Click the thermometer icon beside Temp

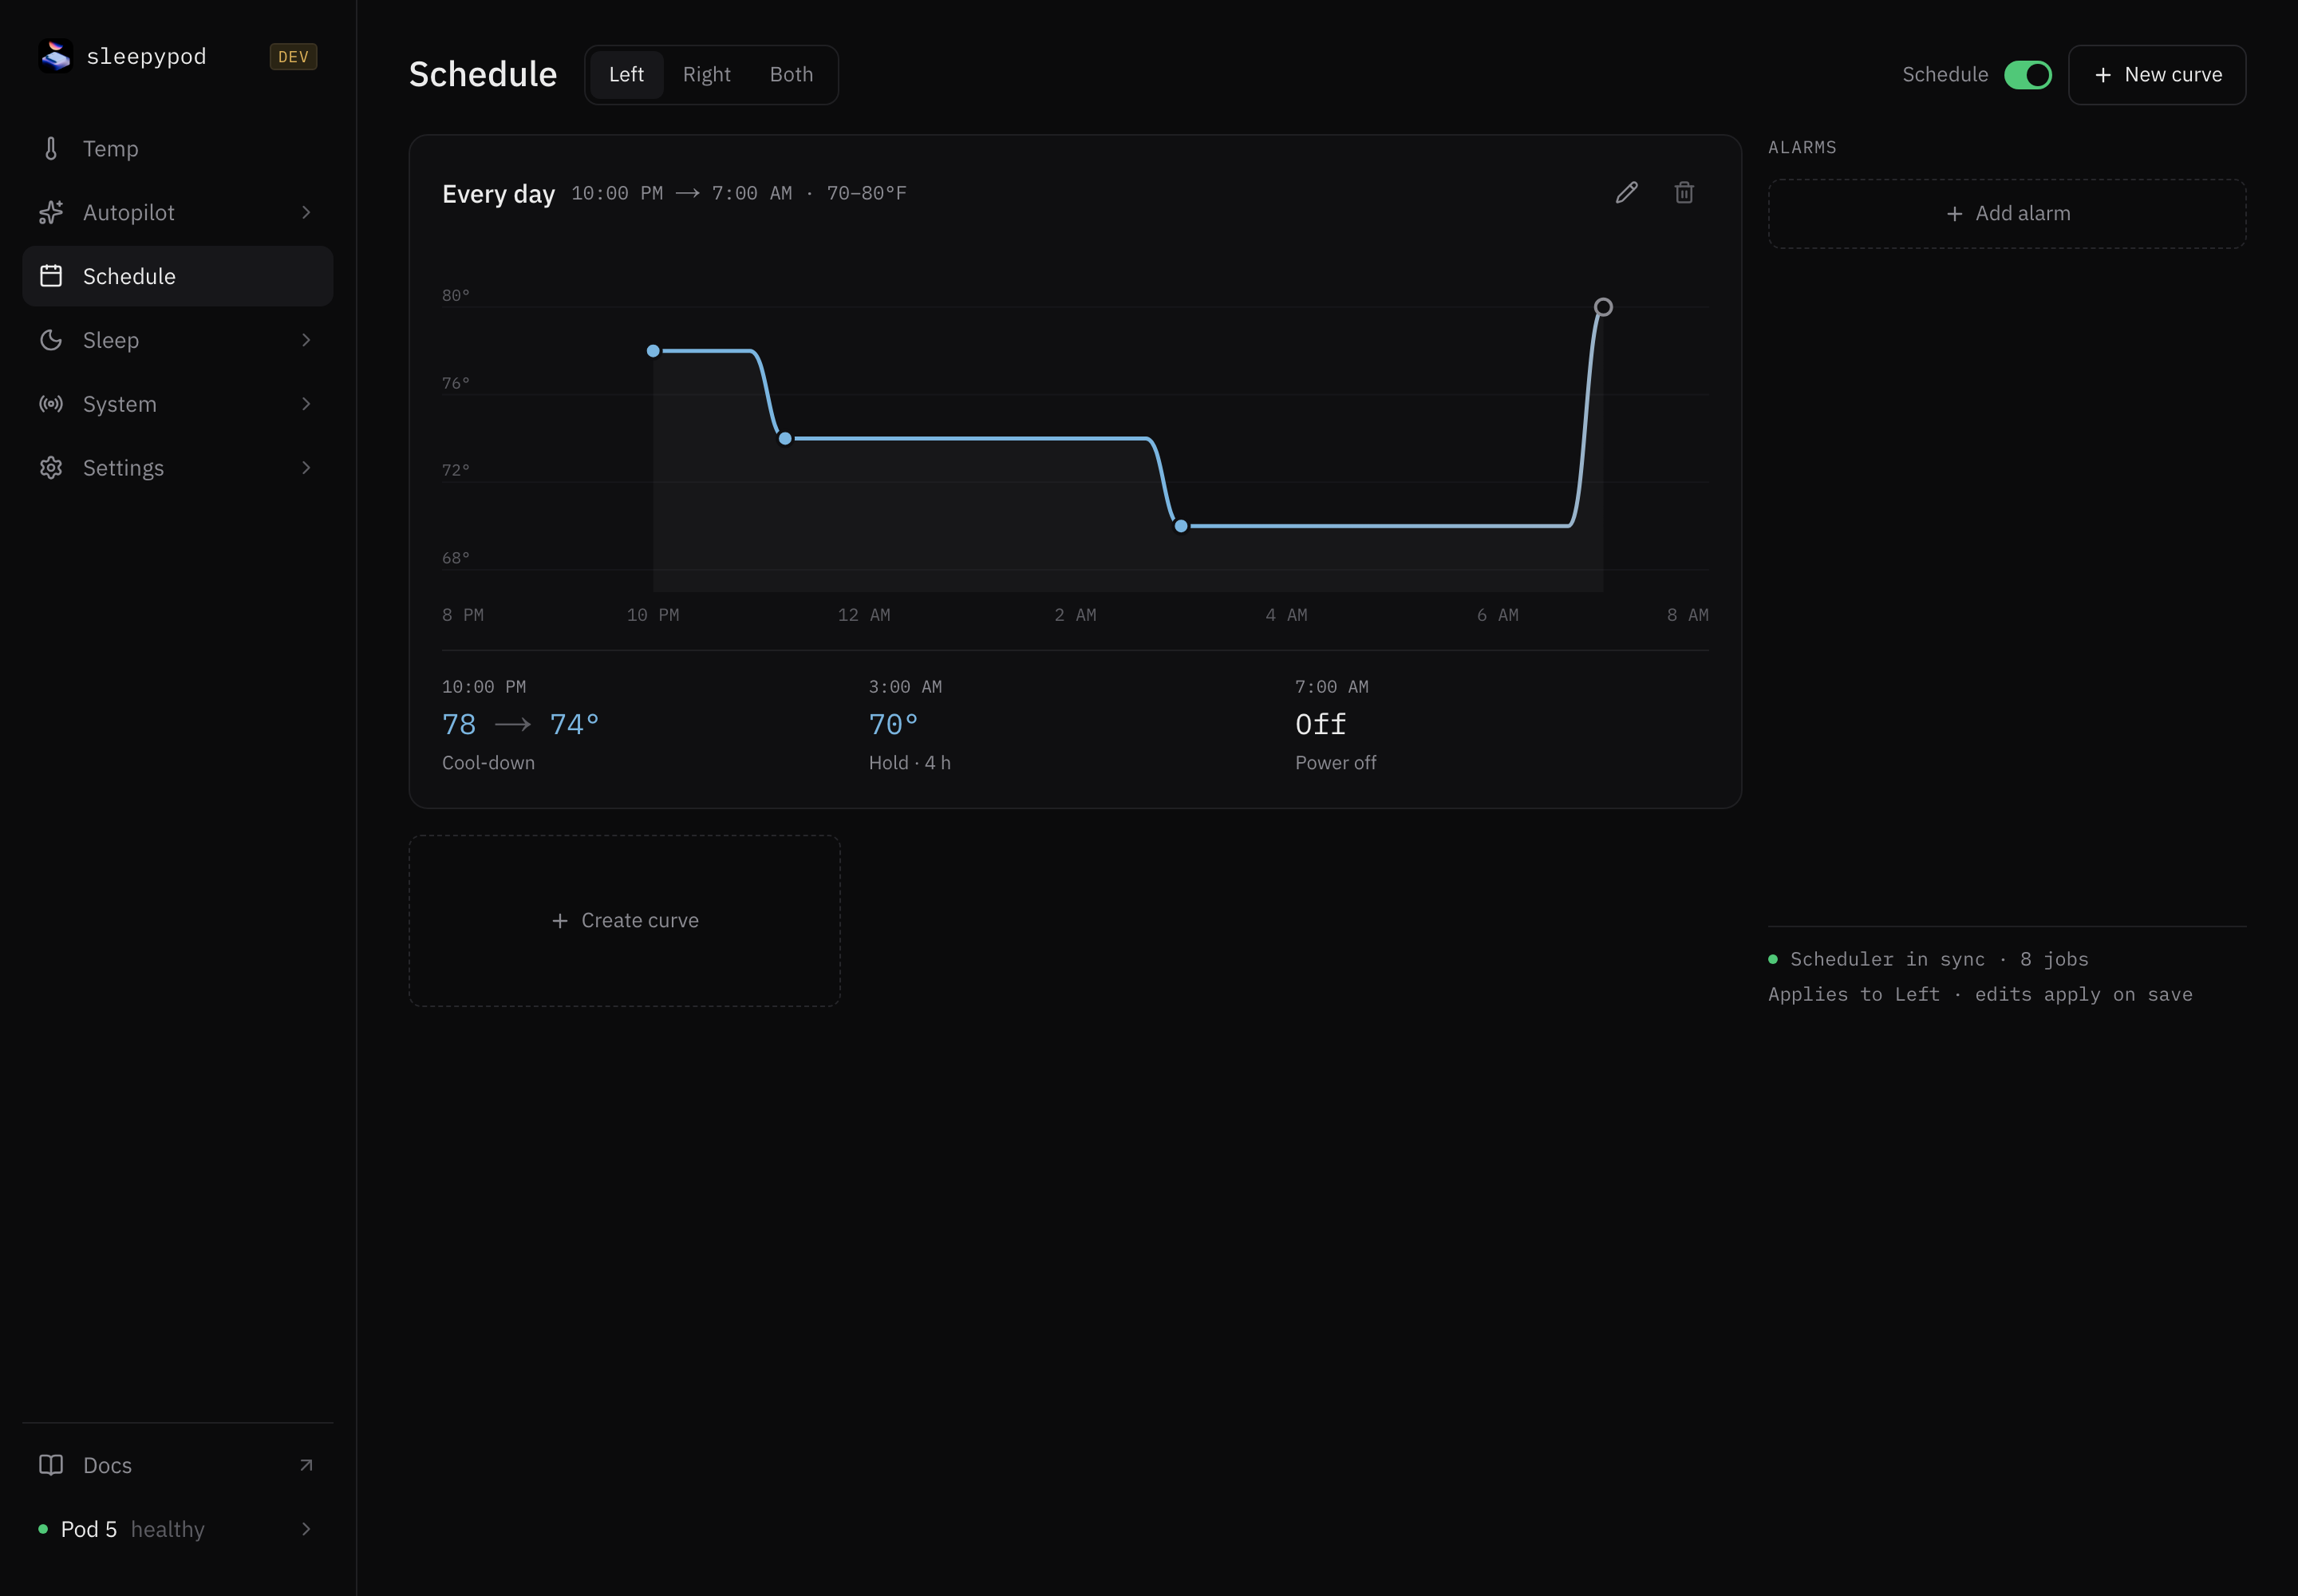click(51, 149)
